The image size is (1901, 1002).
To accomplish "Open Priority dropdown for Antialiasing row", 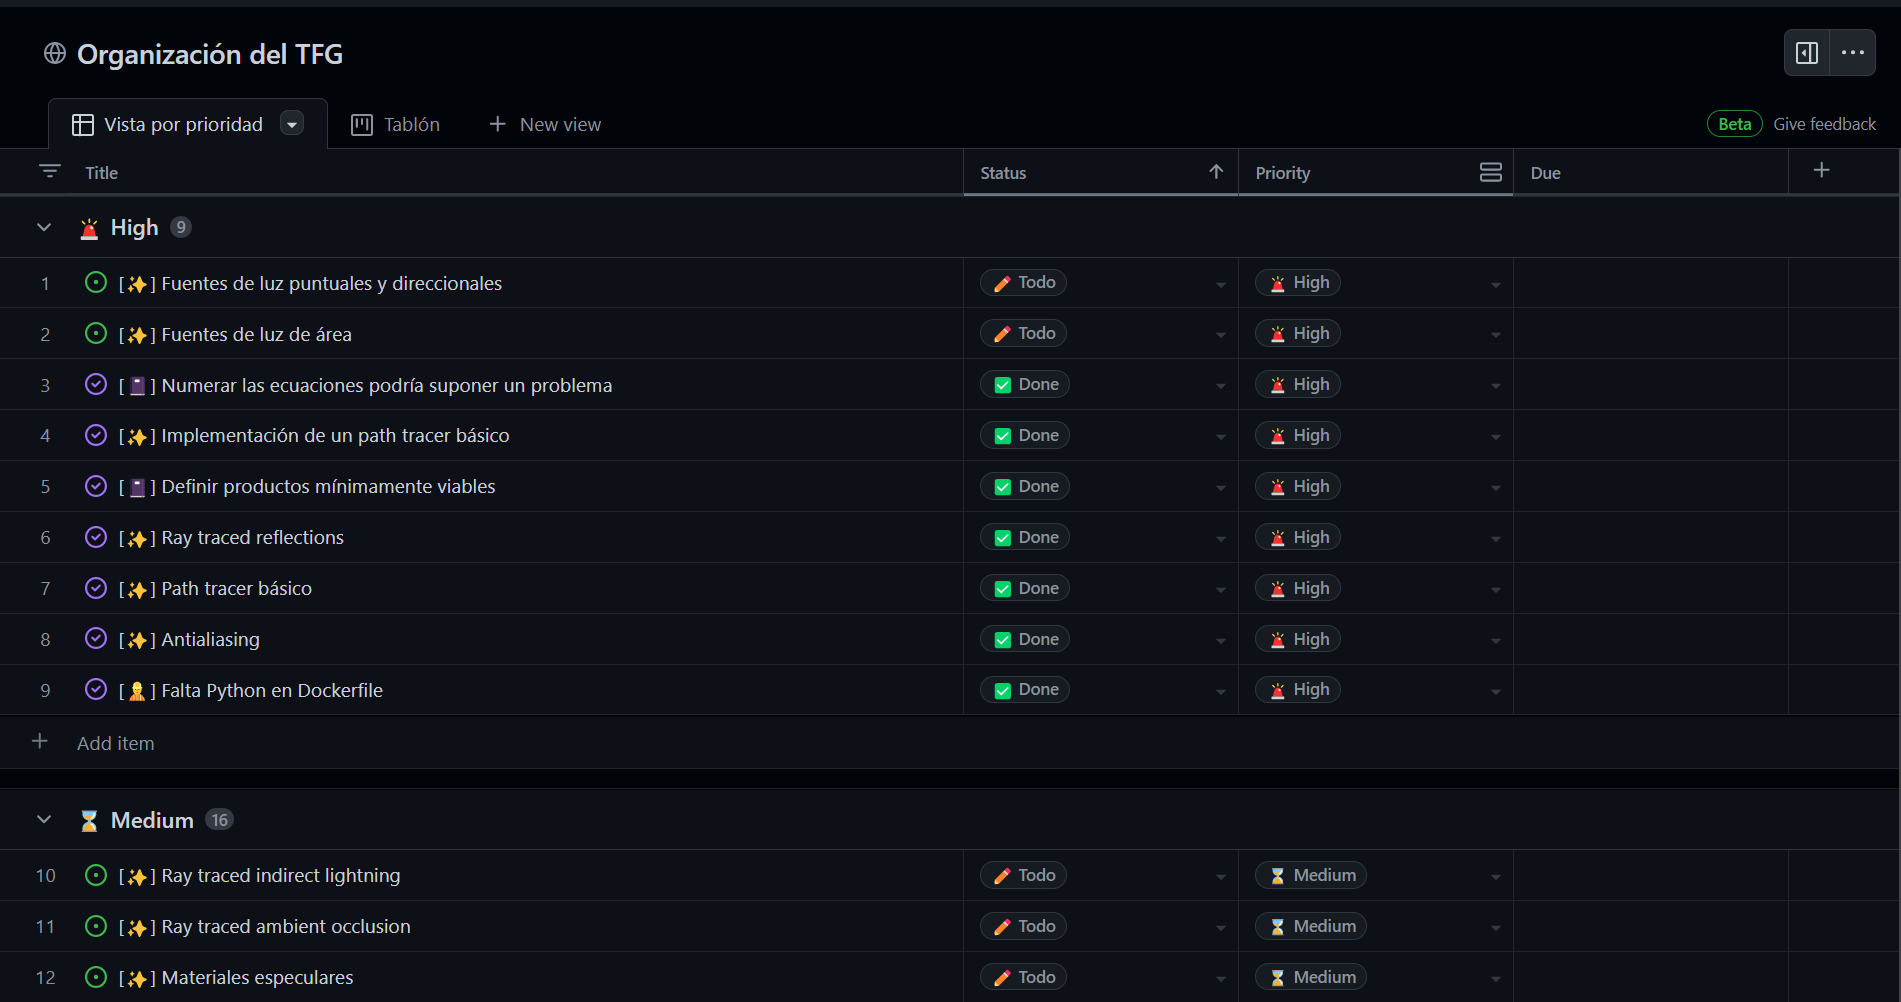I will (x=1495, y=641).
